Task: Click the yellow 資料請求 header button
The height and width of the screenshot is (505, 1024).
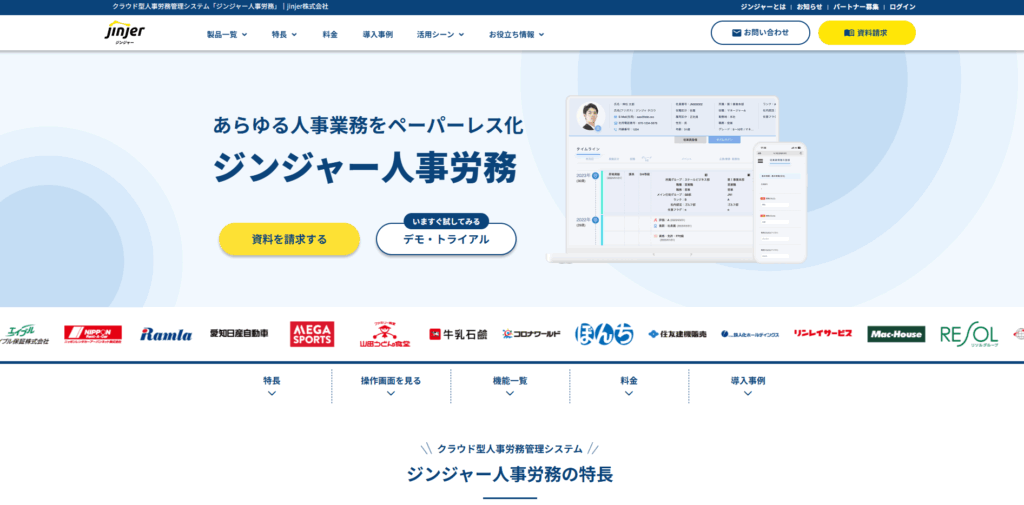Action: pos(867,33)
